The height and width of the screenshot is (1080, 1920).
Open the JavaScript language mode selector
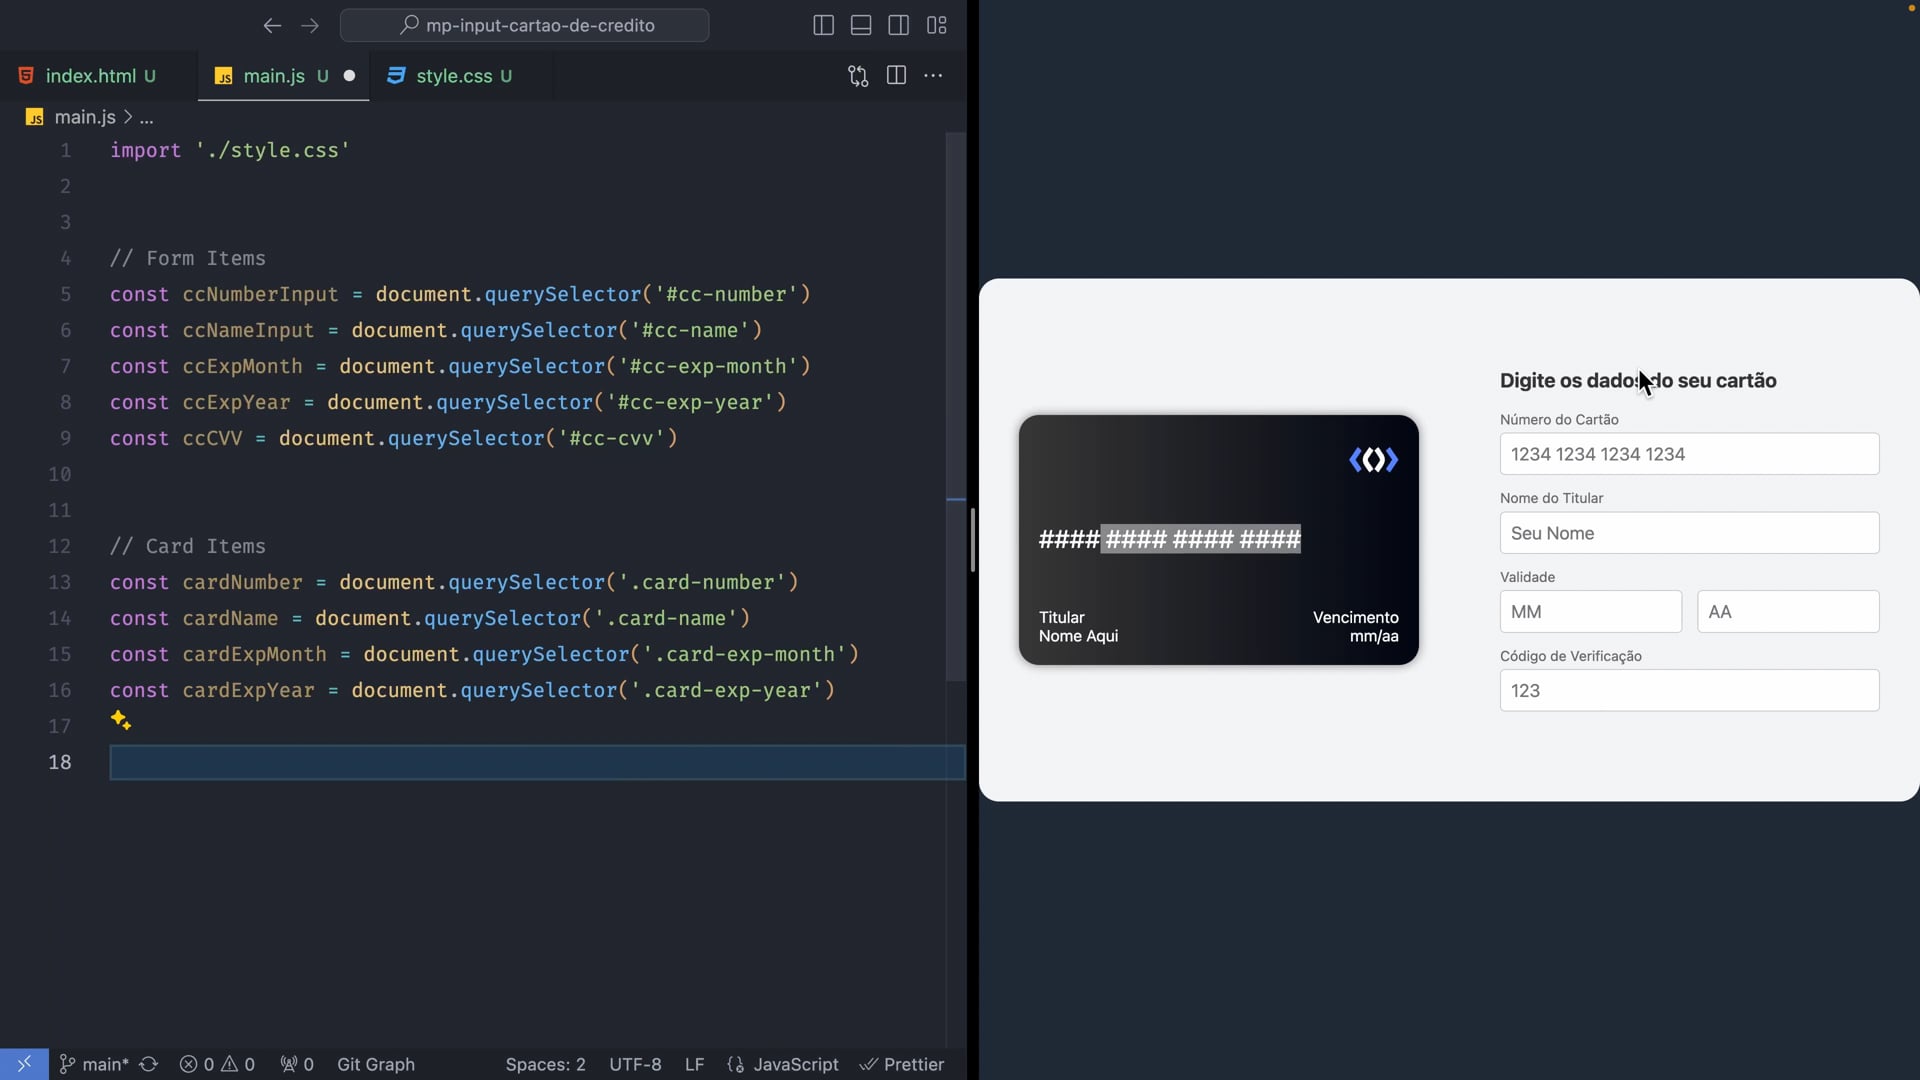point(795,1064)
